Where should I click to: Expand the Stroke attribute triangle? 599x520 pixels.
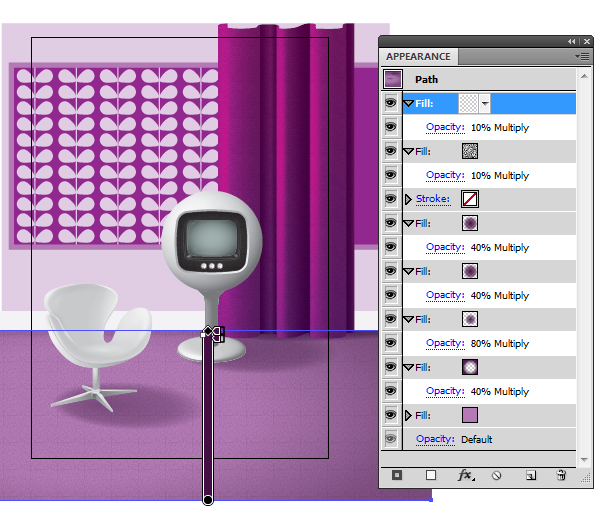coord(408,199)
